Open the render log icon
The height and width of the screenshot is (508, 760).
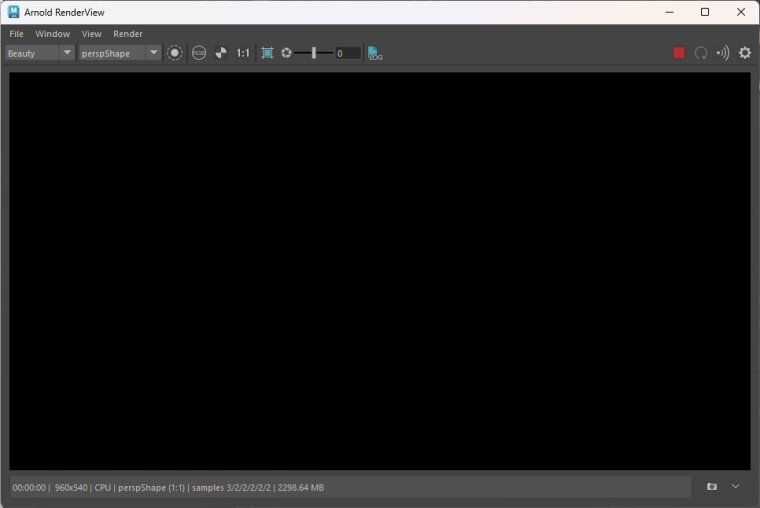[375, 53]
